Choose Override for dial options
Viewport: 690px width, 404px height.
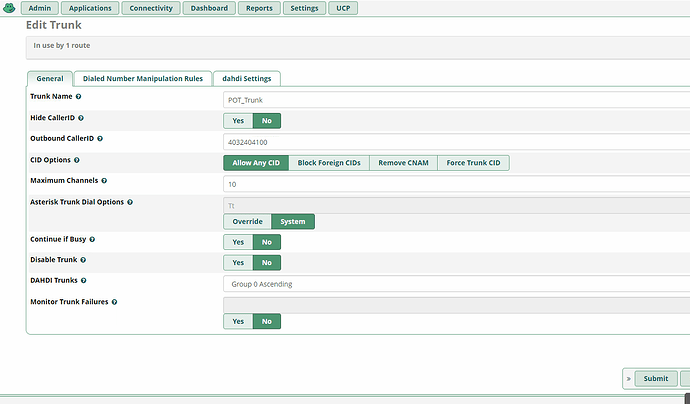click(x=247, y=221)
